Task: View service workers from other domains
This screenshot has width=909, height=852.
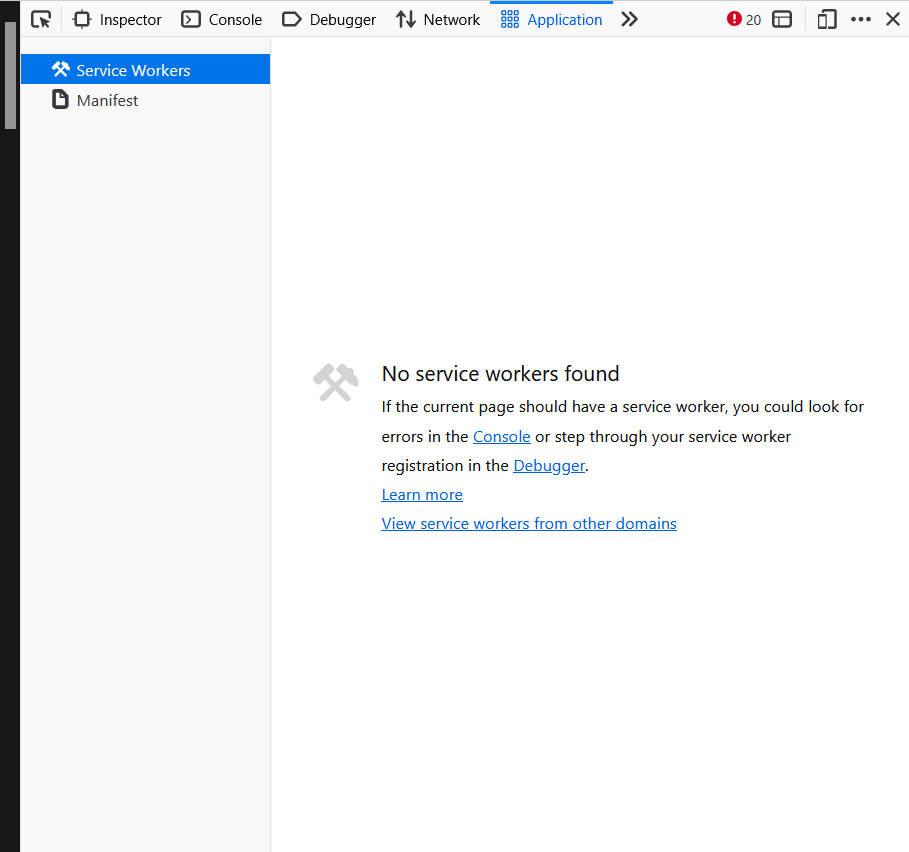Action: click(x=529, y=523)
